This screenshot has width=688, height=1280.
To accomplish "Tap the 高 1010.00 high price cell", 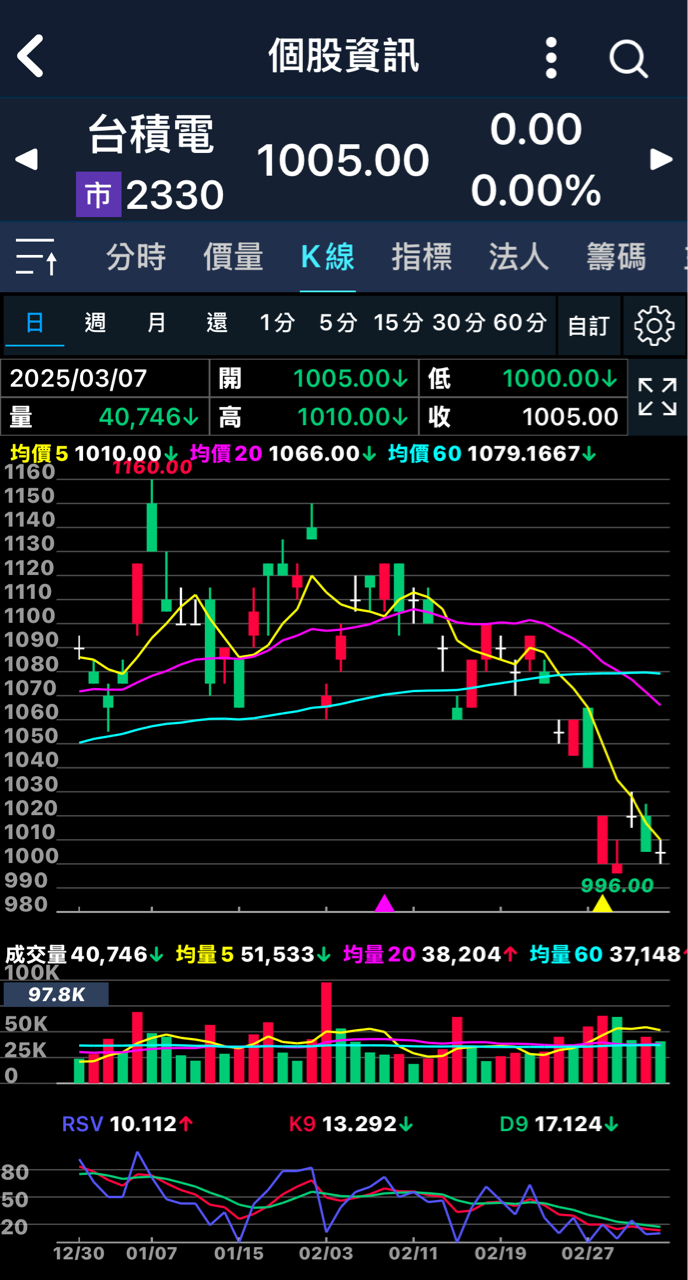I will pyautogui.click(x=314, y=416).
